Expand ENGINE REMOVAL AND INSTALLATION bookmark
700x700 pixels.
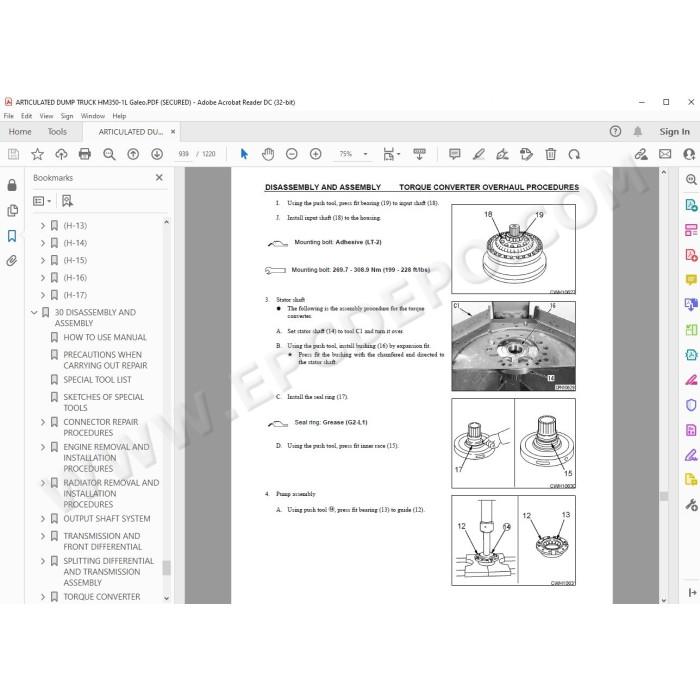click(43, 447)
